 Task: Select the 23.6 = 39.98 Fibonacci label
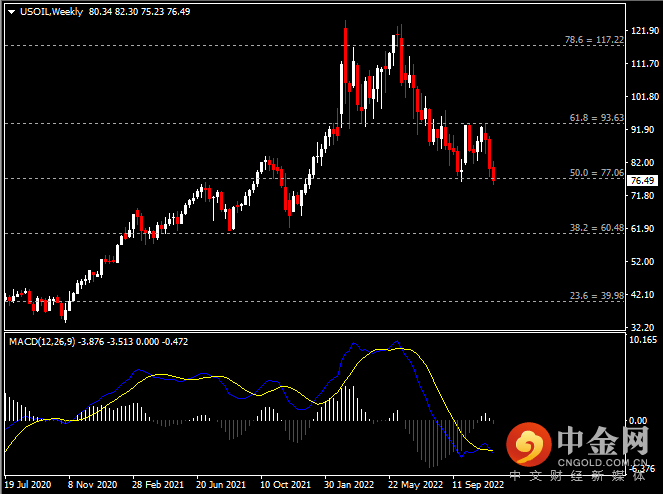tap(598, 295)
